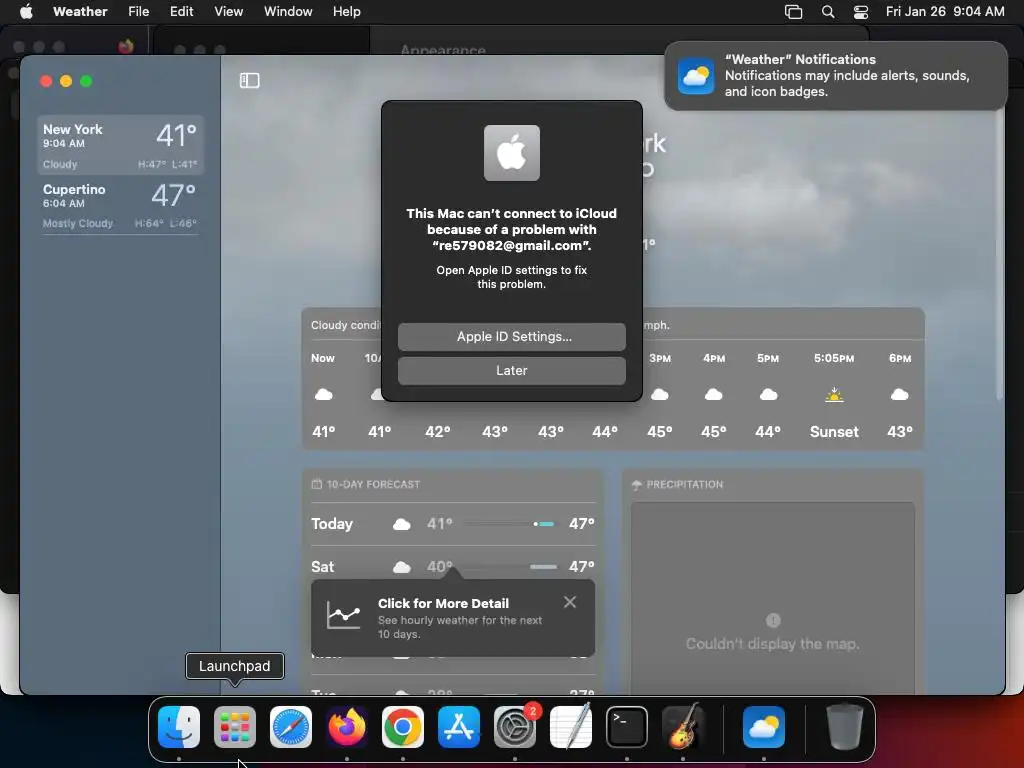
Task: Open the Window menu
Action: pos(288,12)
